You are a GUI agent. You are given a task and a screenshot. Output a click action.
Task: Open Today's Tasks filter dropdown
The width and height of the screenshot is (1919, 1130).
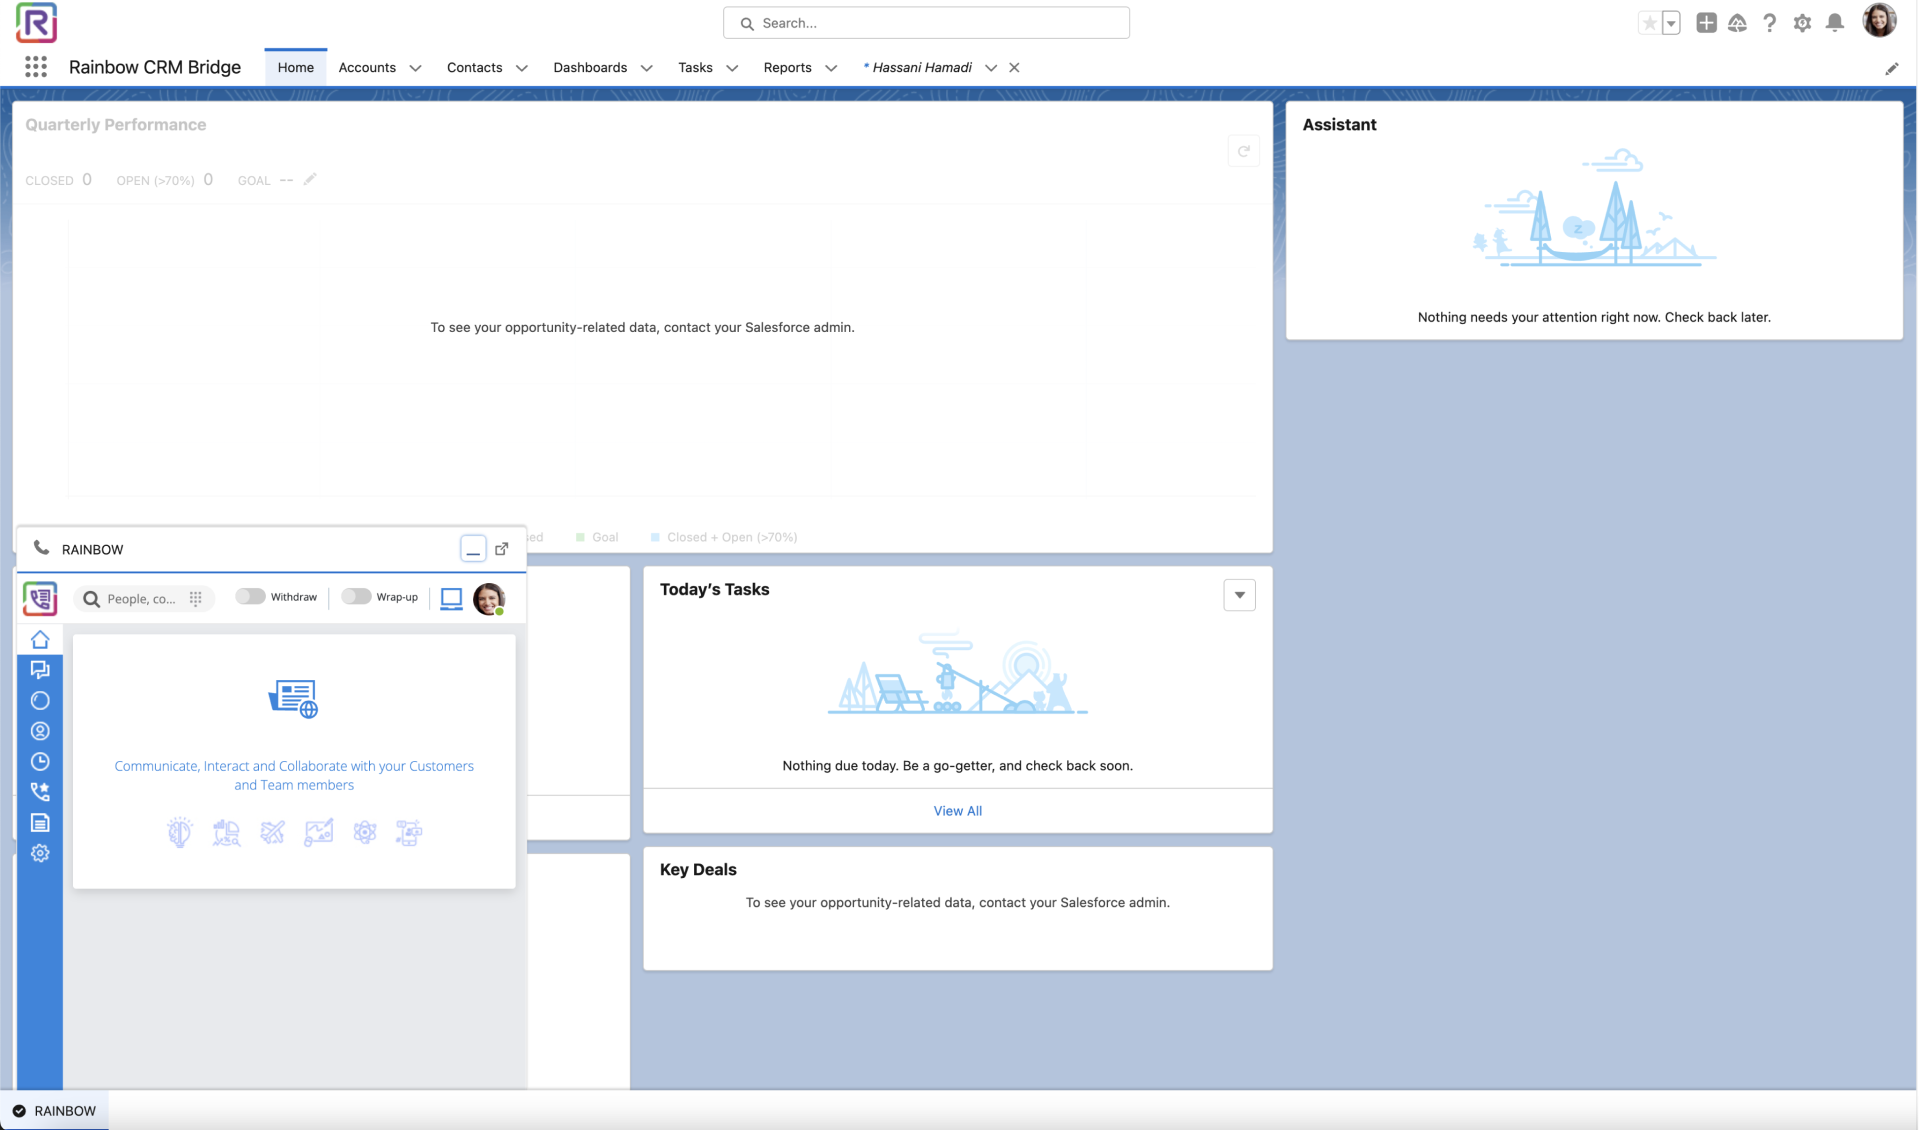coord(1239,595)
